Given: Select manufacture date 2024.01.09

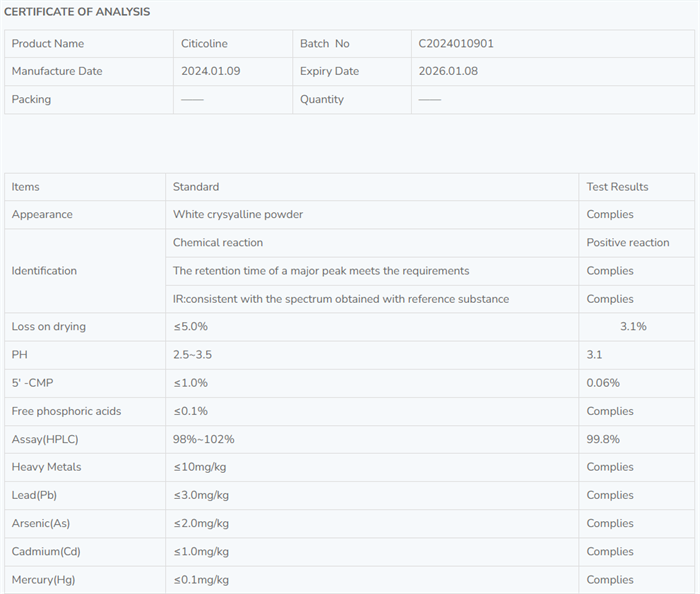Looking at the screenshot, I should pyautogui.click(x=211, y=71).
